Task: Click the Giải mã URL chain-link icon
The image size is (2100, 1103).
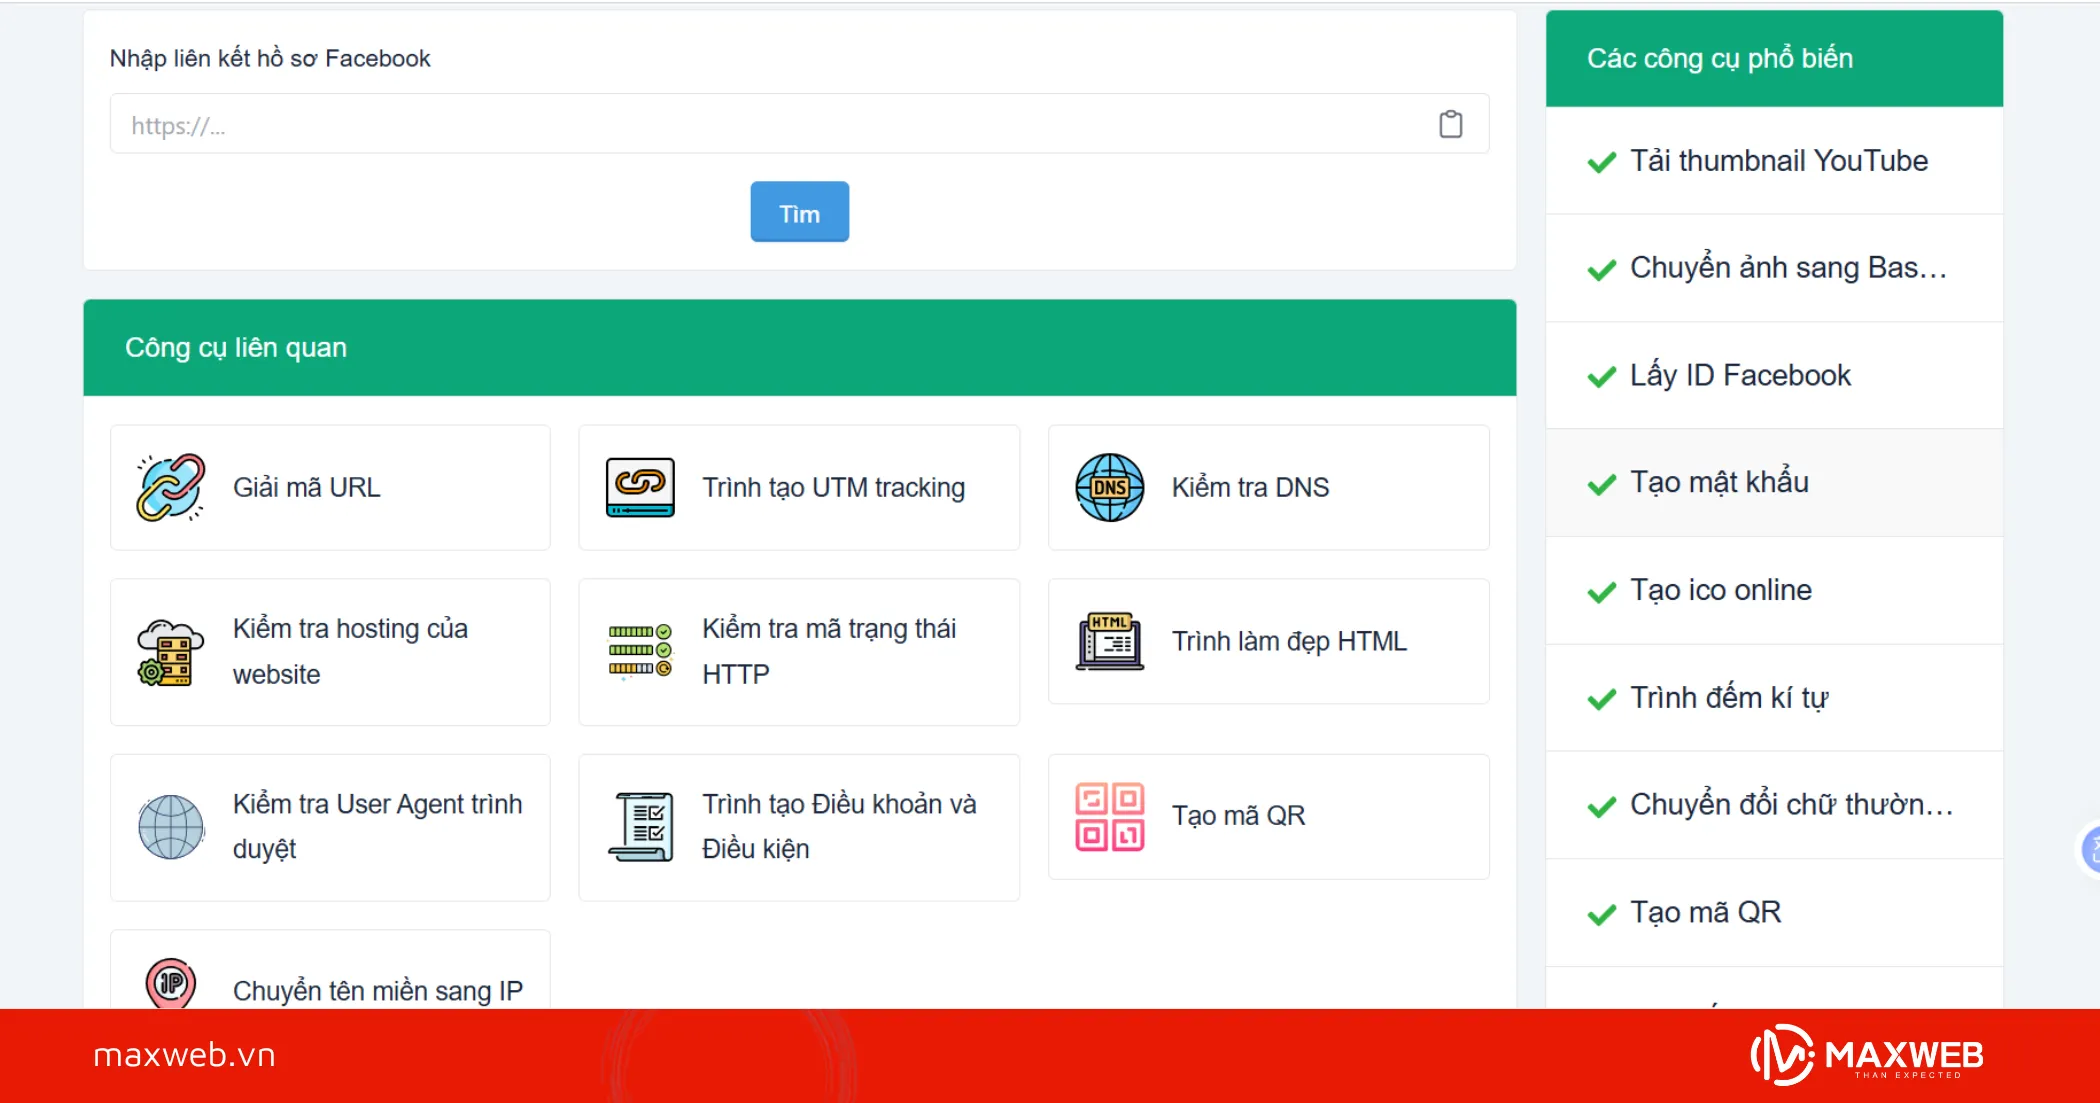Action: pyautogui.click(x=171, y=487)
